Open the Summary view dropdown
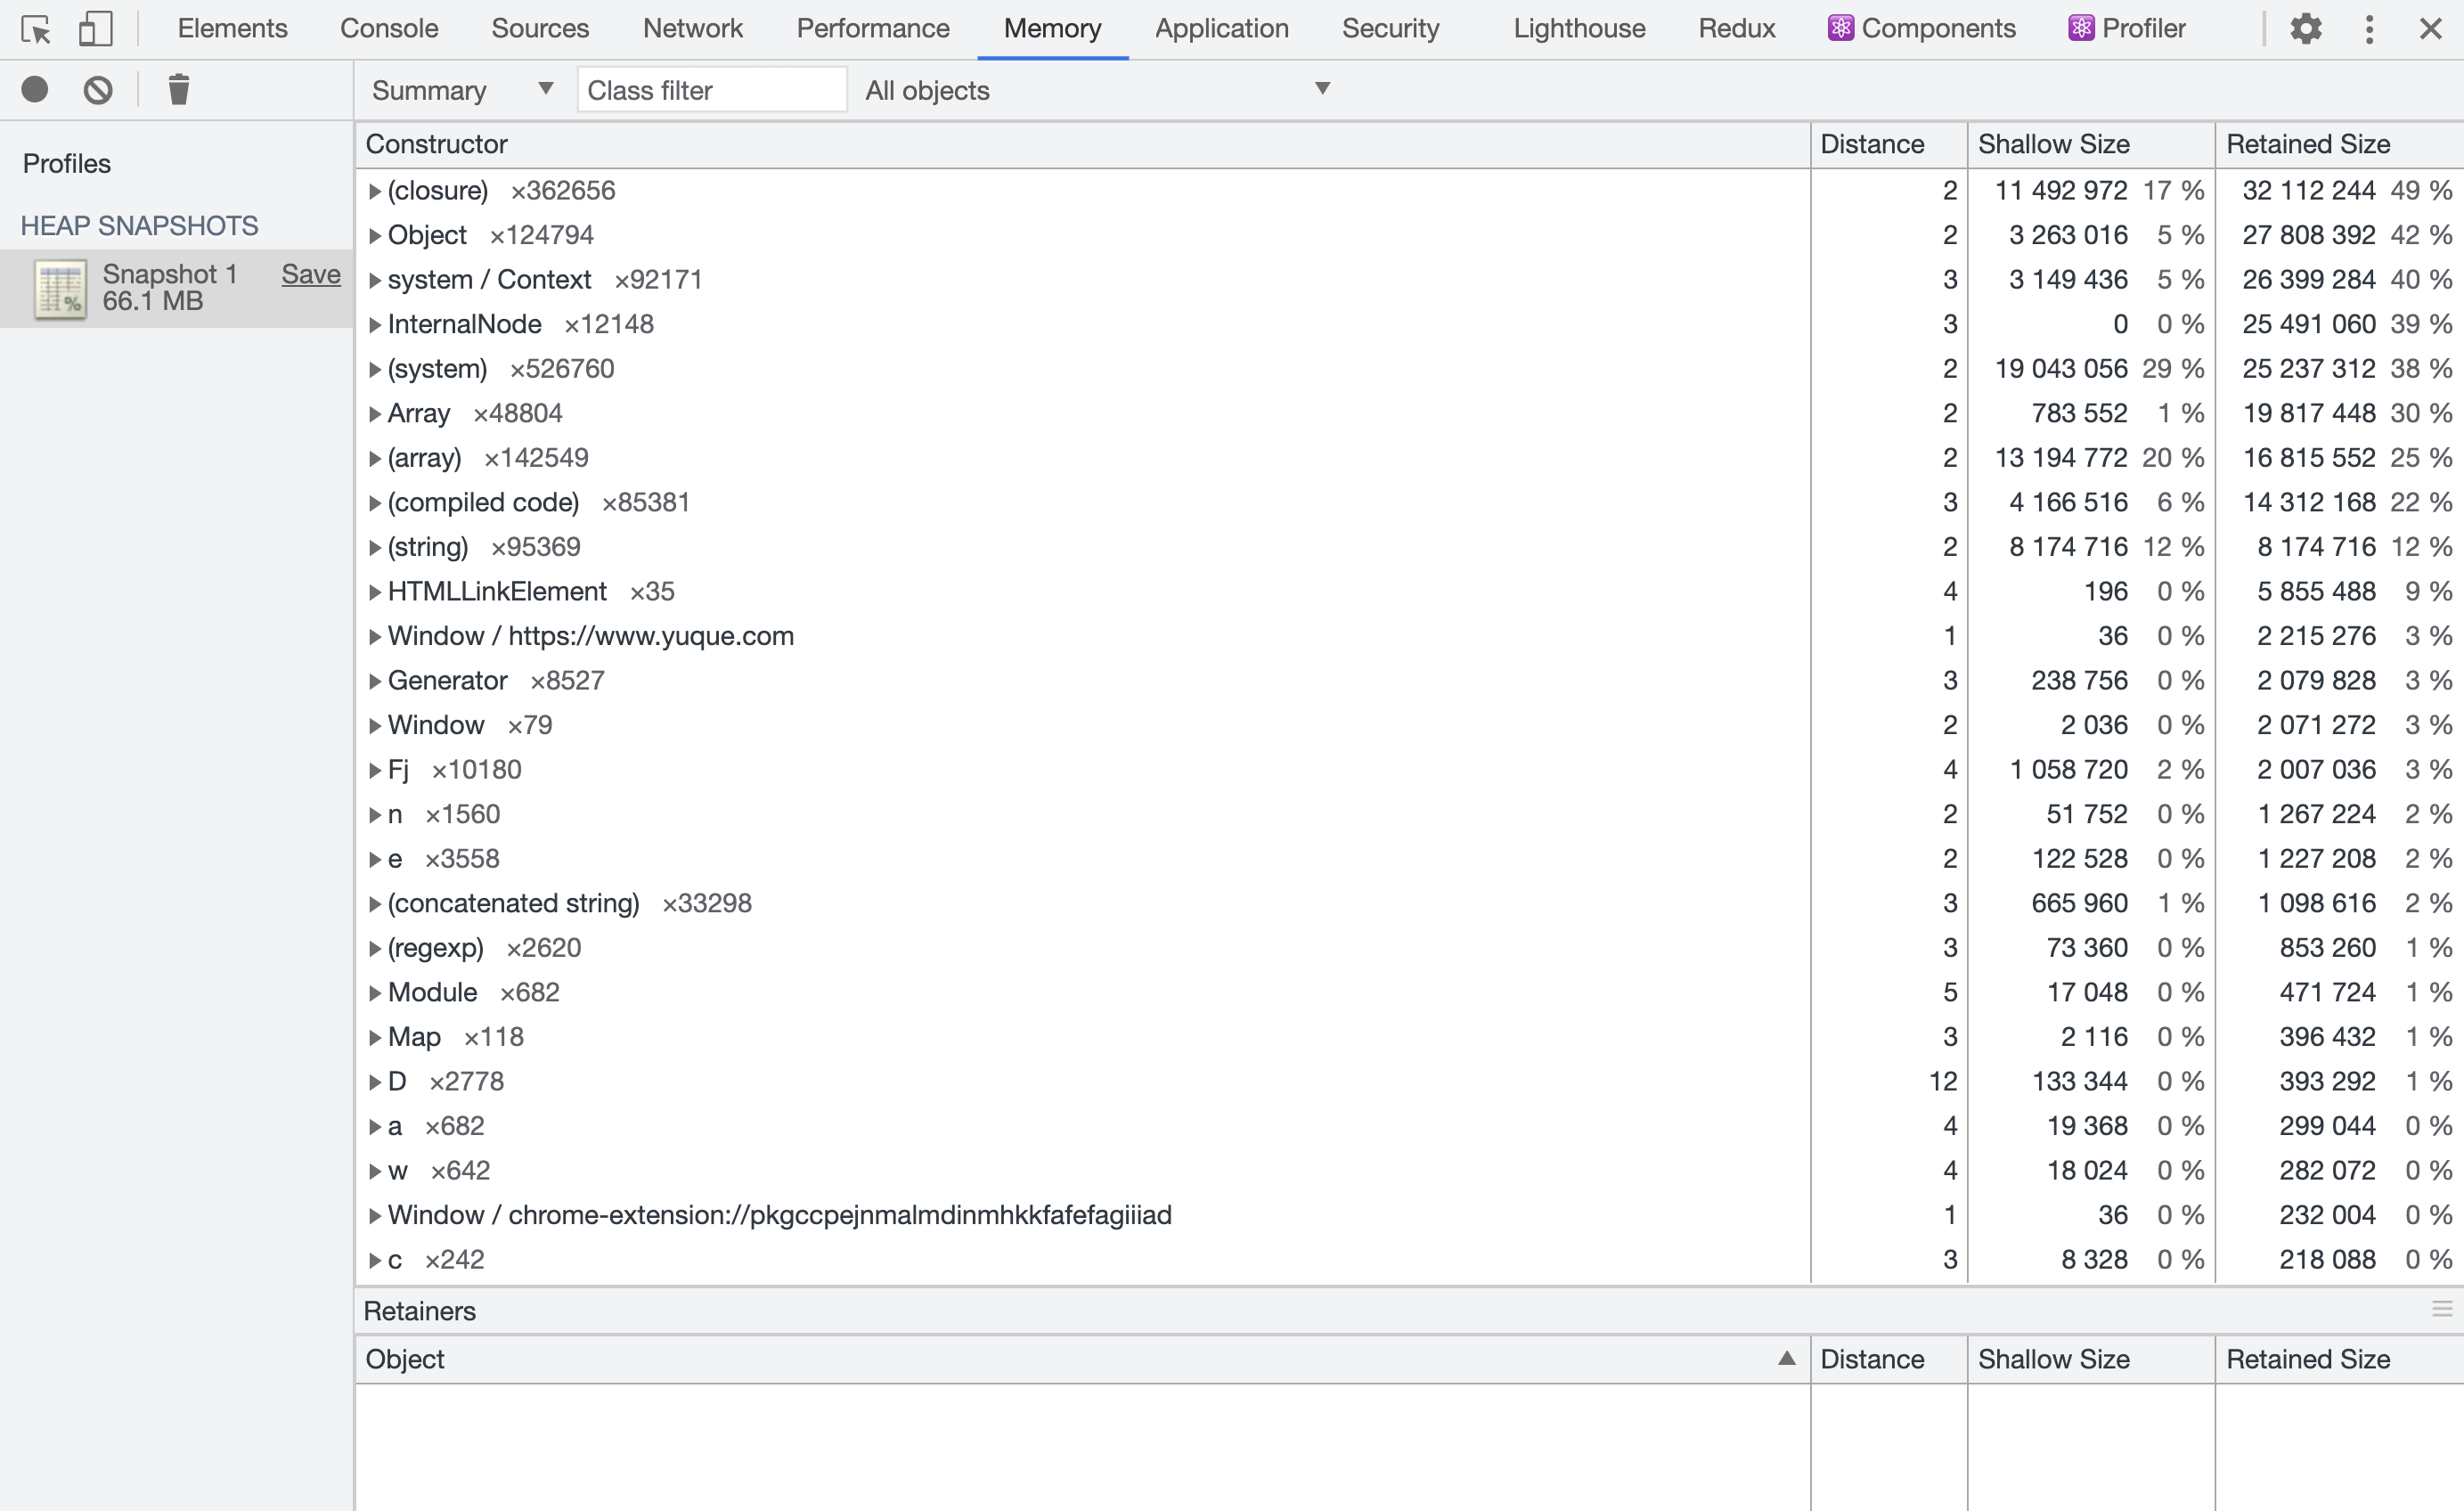The width and height of the screenshot is (2464, 1511). tap(461, 90)
